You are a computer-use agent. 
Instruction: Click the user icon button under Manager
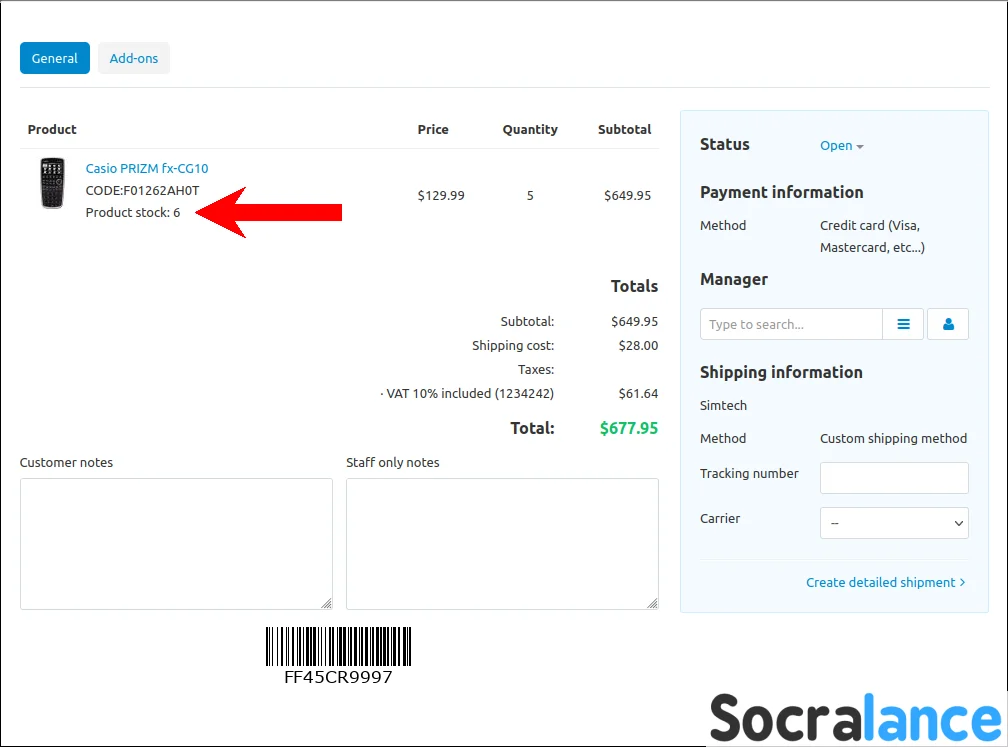tap(948, 324)
